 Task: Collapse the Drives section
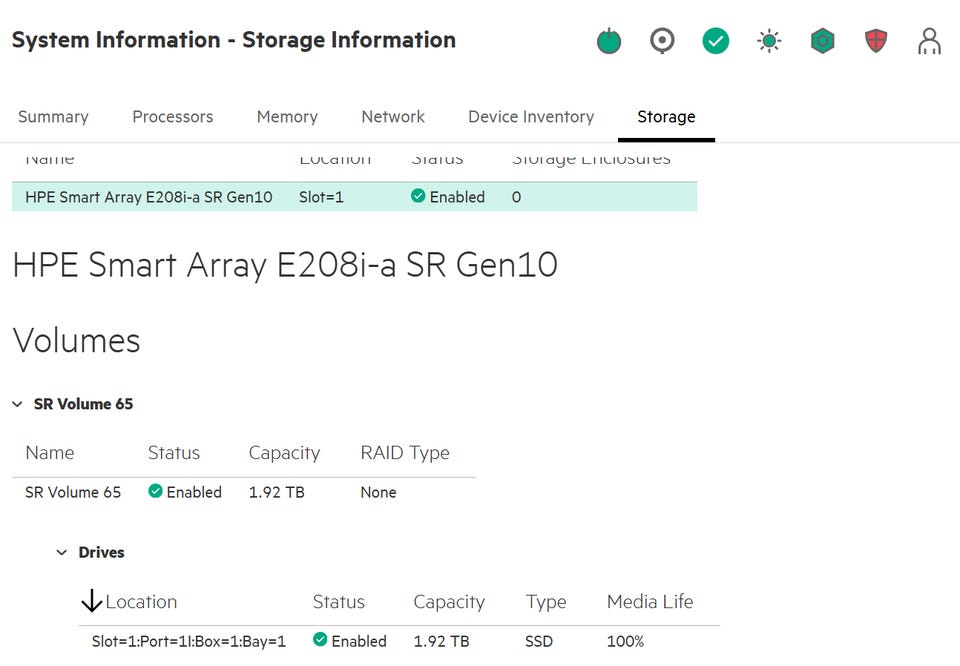[x=62, y=552]
